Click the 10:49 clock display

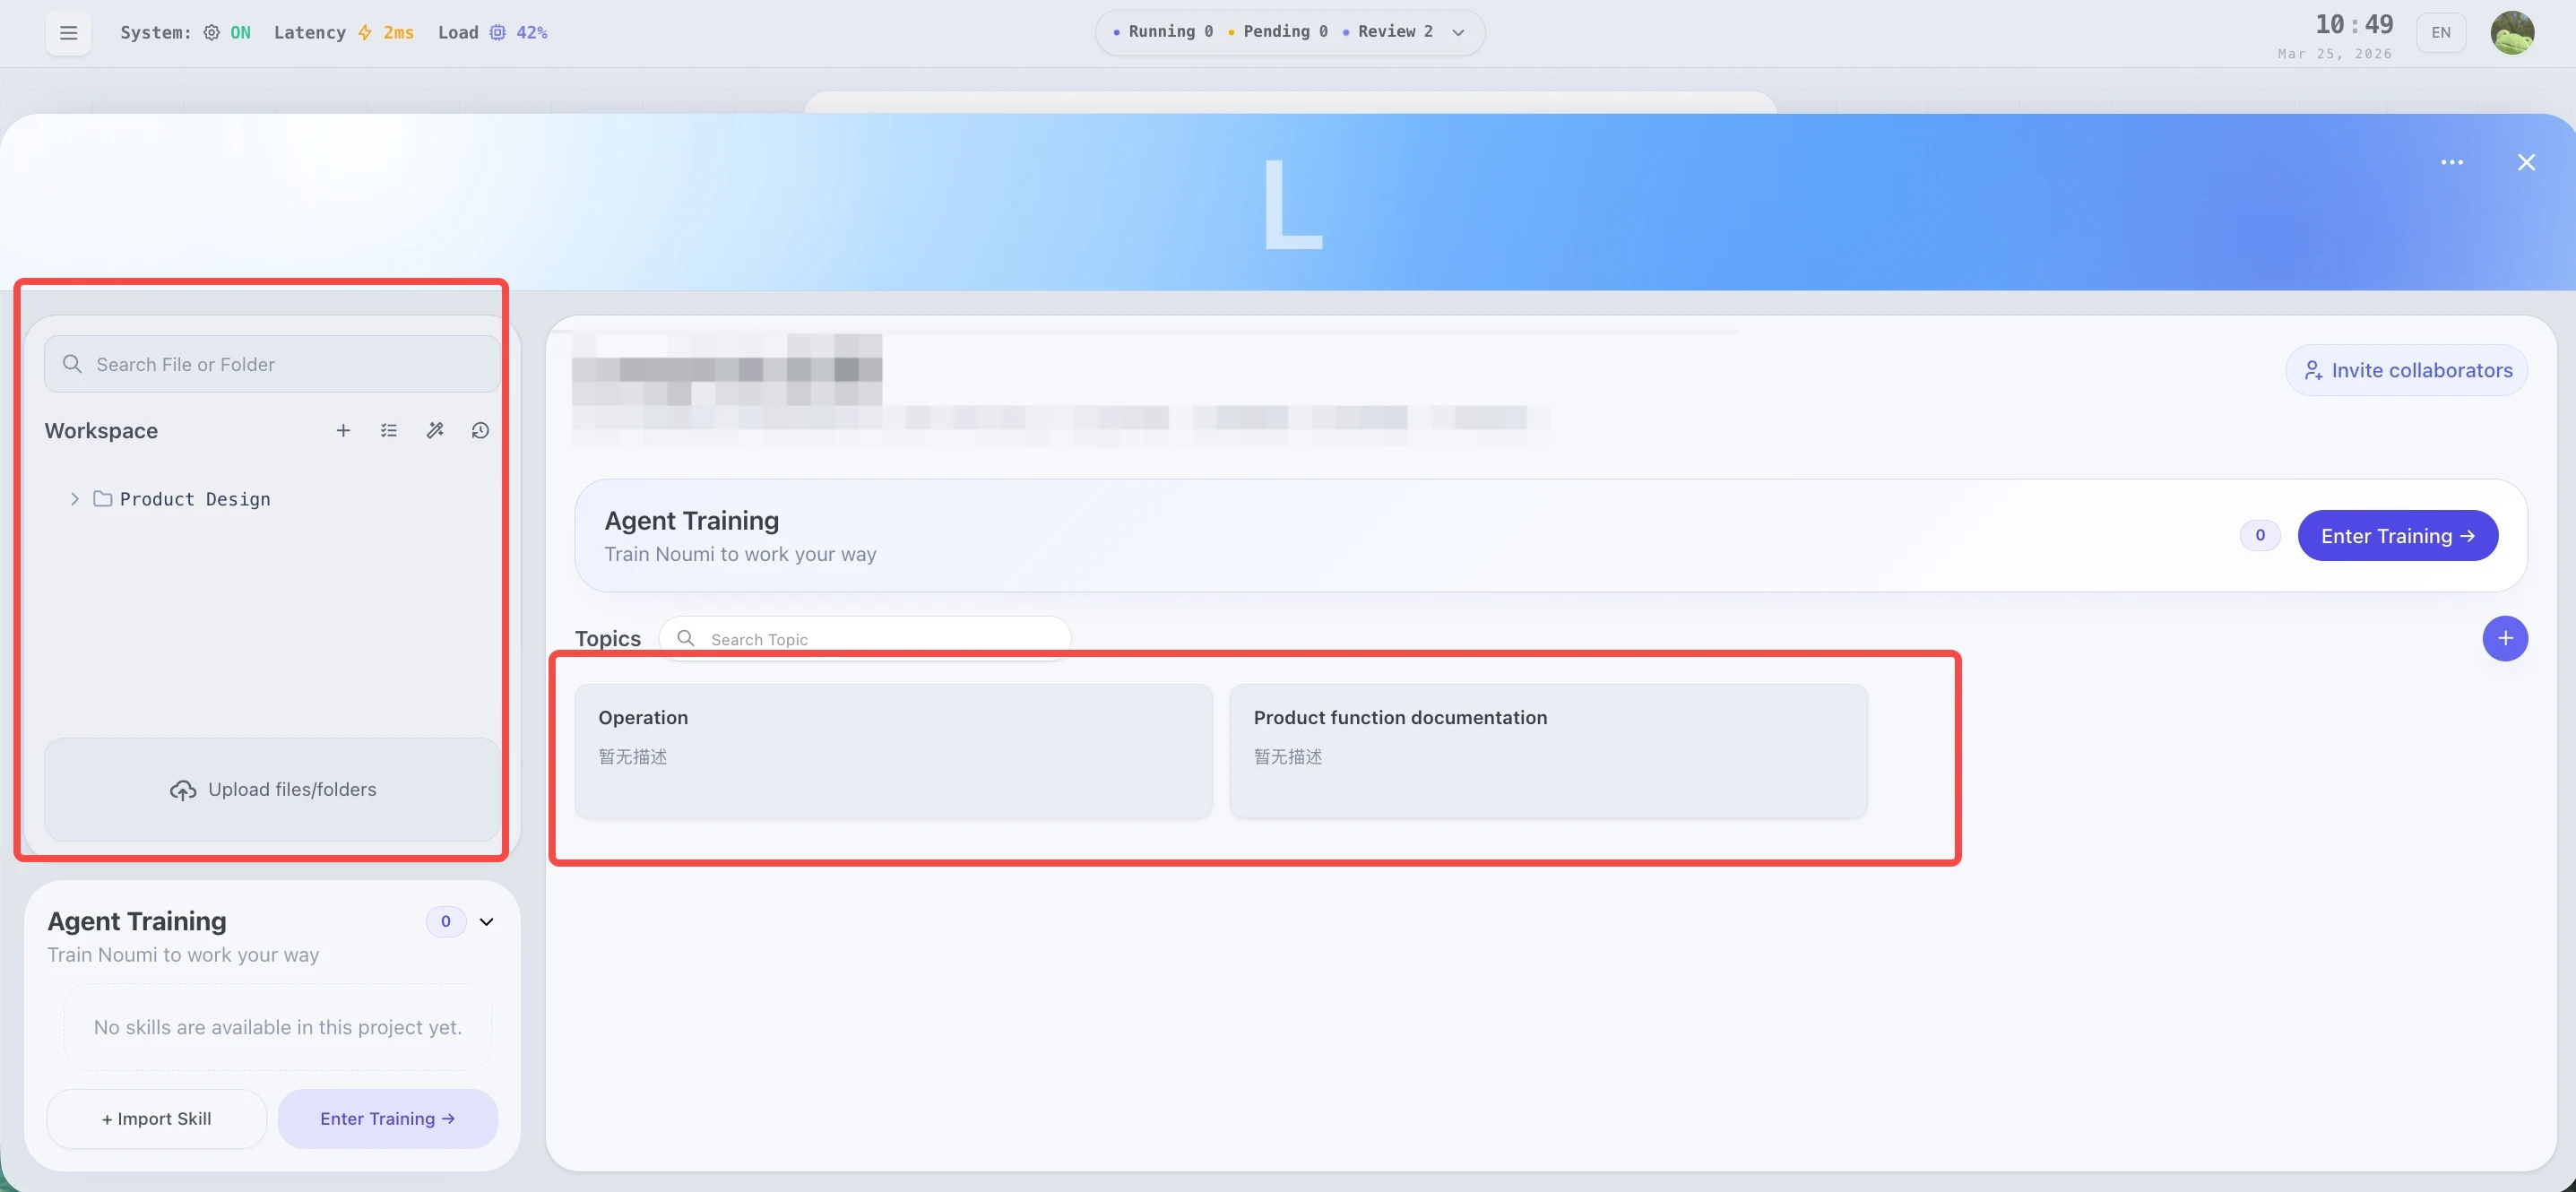(x=2354, y=24)
